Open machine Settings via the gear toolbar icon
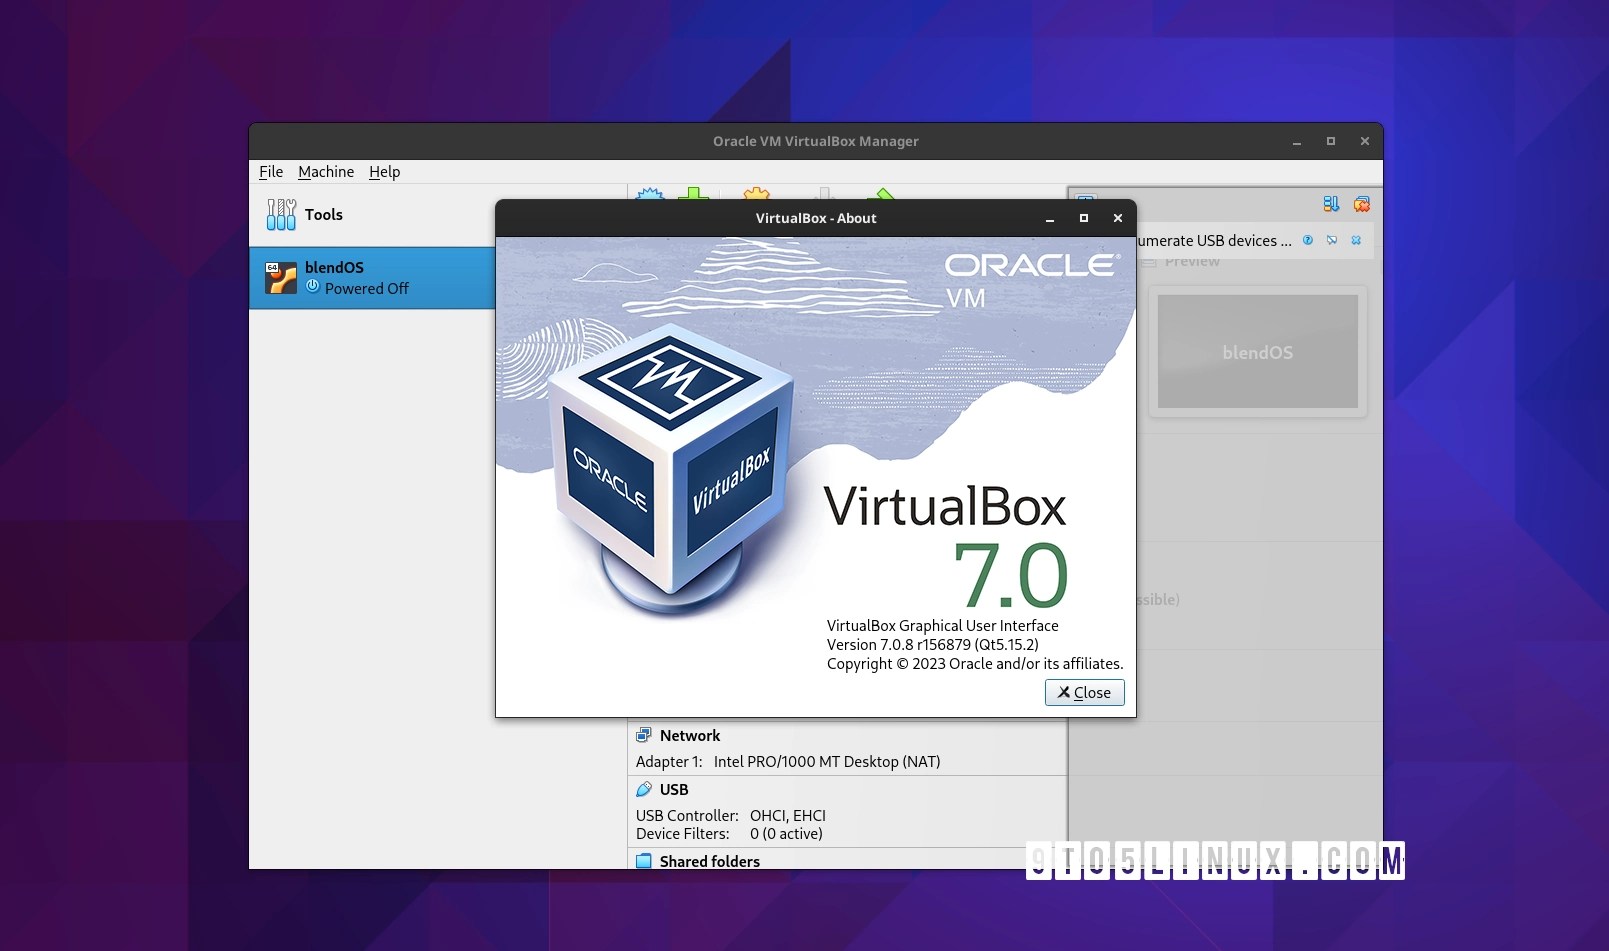This screenshot has width=1609, height=951. pos(756,195)
